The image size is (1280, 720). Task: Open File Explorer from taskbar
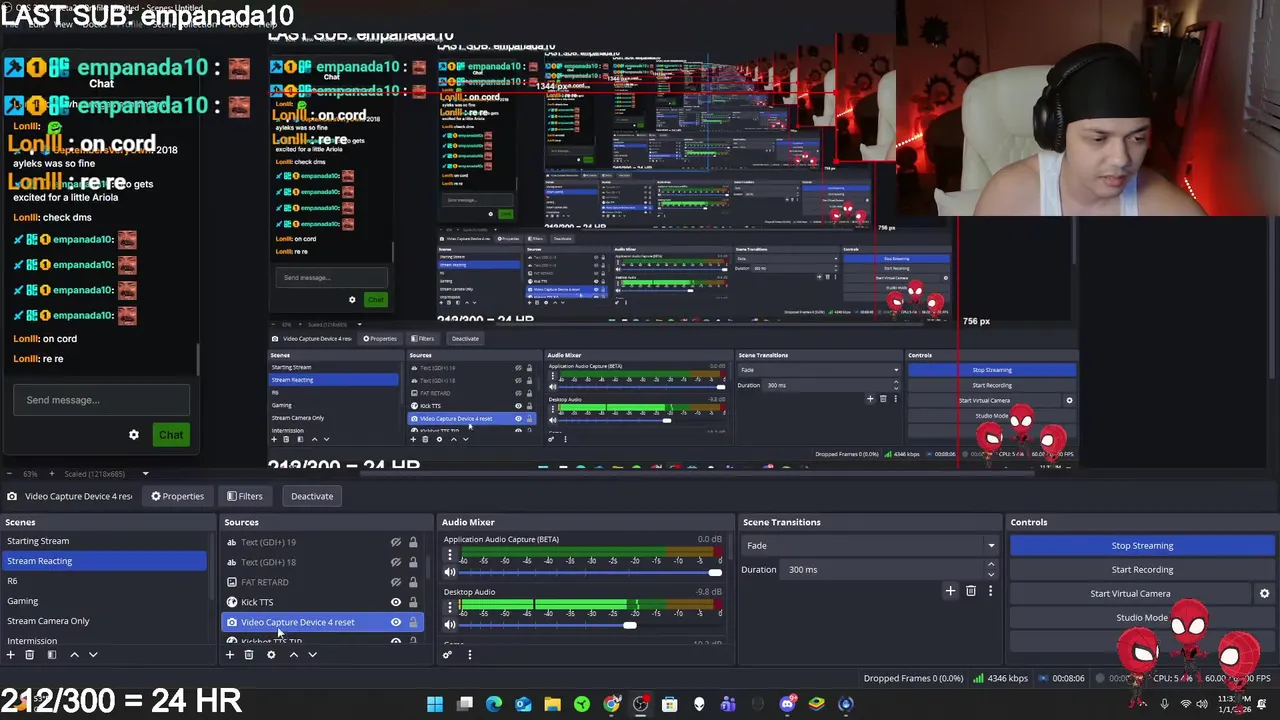[x=552, y=704]
